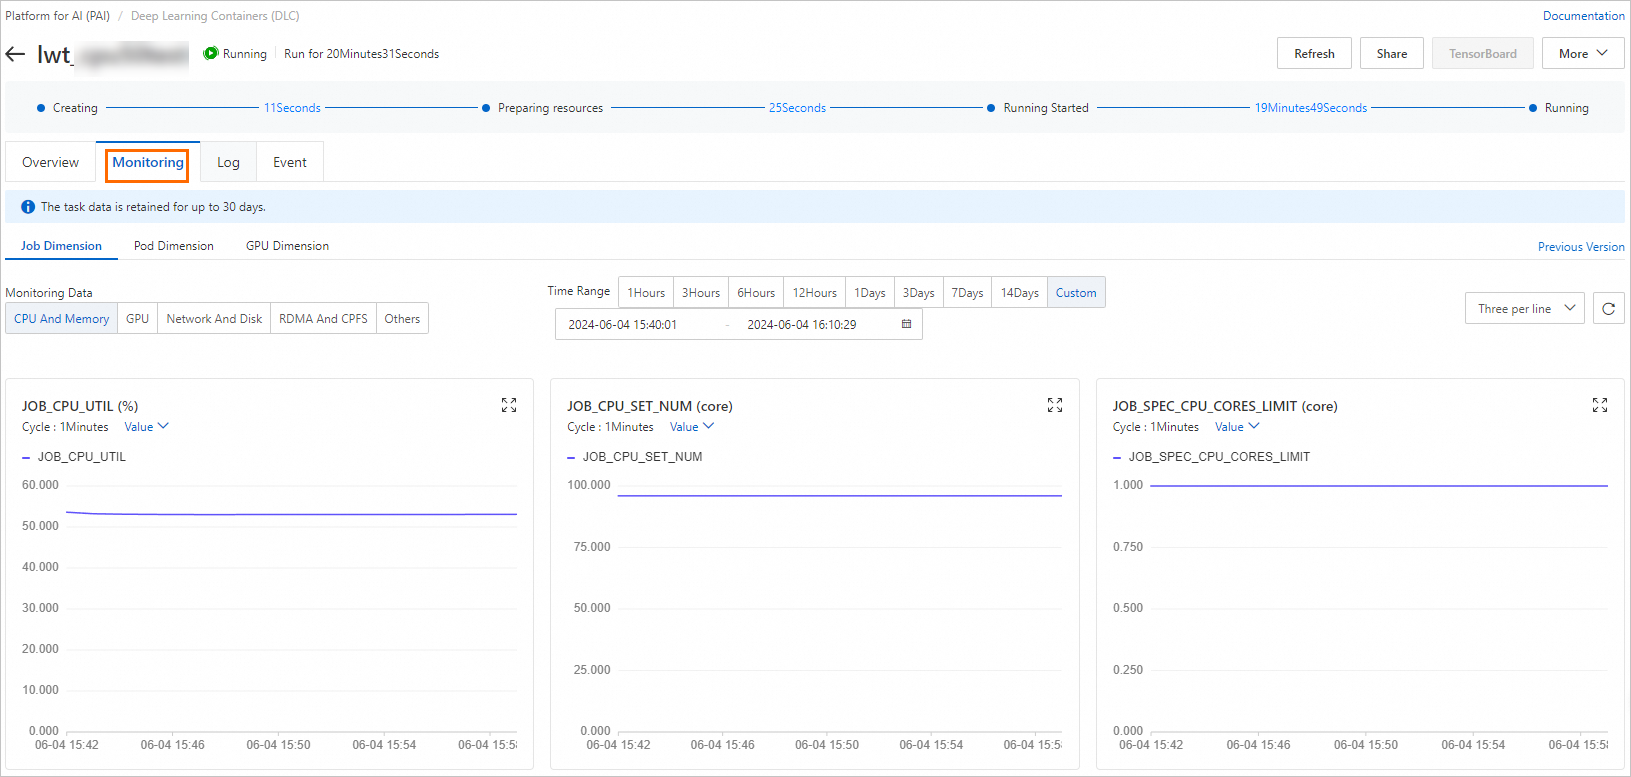Click the 11Seconds duration text

292,108
